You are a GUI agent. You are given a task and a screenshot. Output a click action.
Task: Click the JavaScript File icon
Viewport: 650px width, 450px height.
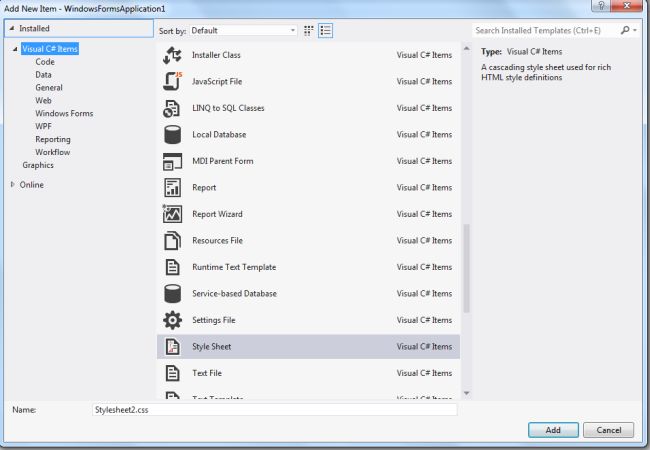[172, 81]
